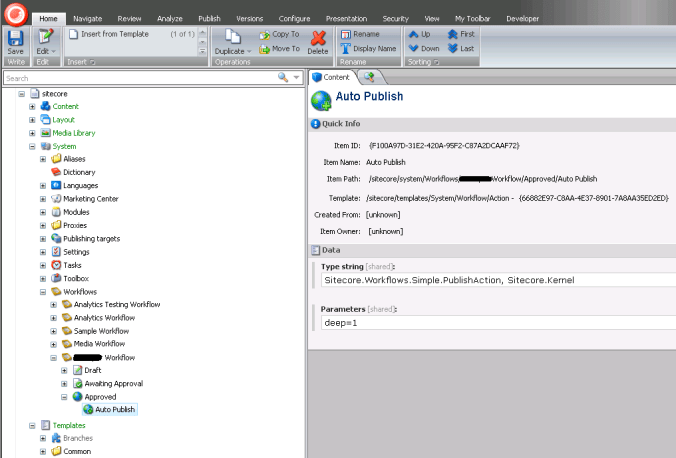Screen dimensions: 676x458
Task: Click the Parameters field with deep=1
Action: 498,323
